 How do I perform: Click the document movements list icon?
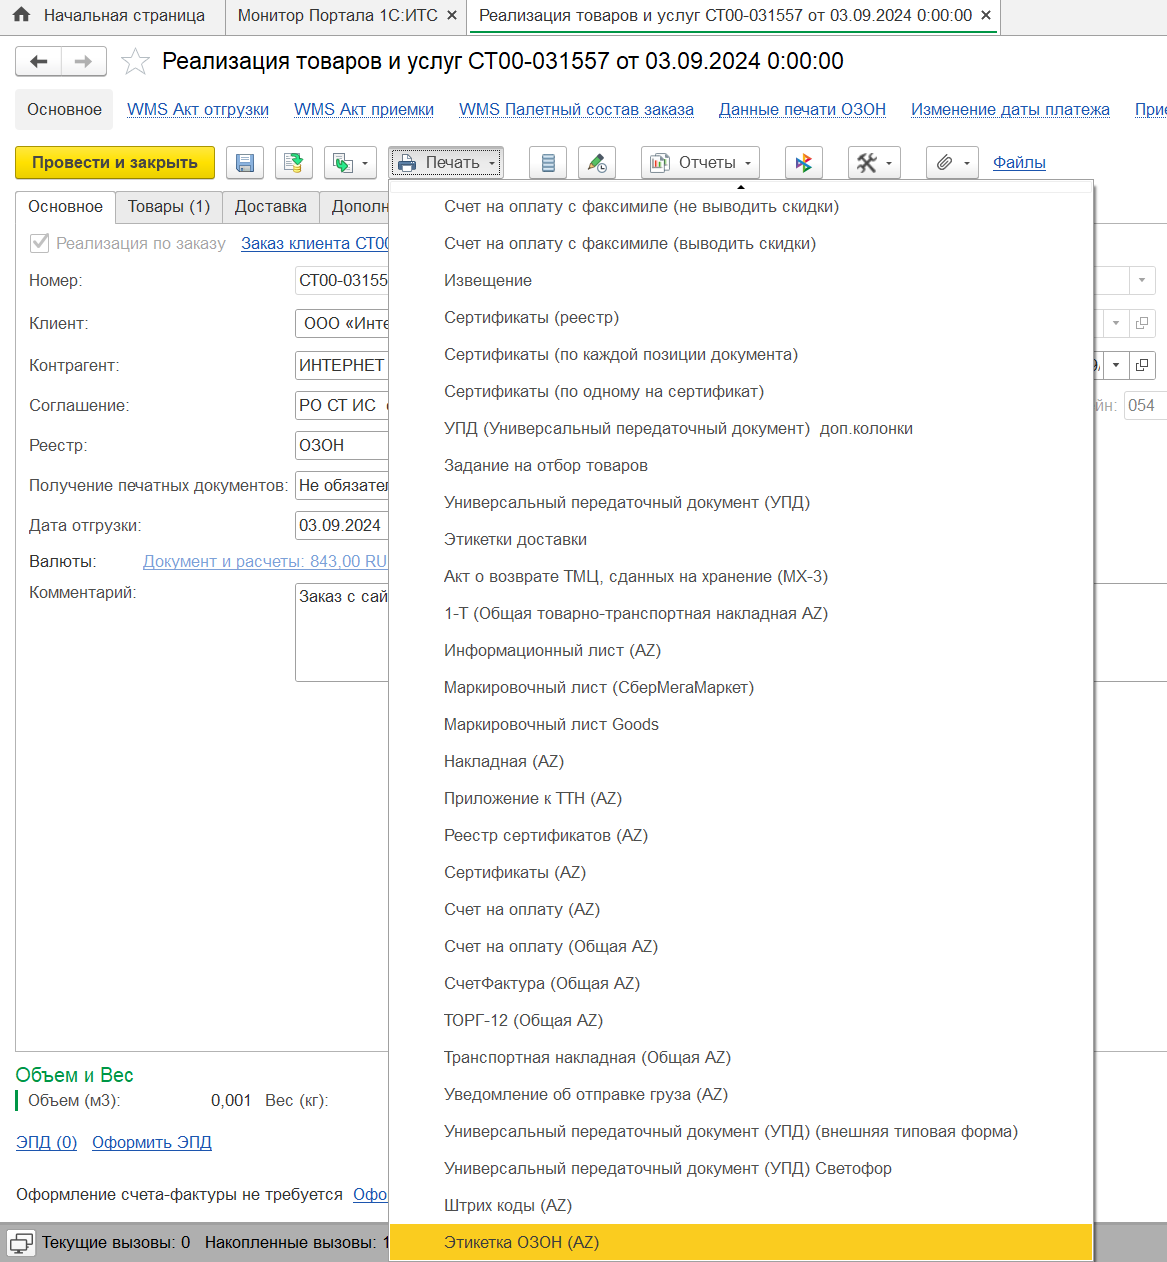(x=548, y=163)
